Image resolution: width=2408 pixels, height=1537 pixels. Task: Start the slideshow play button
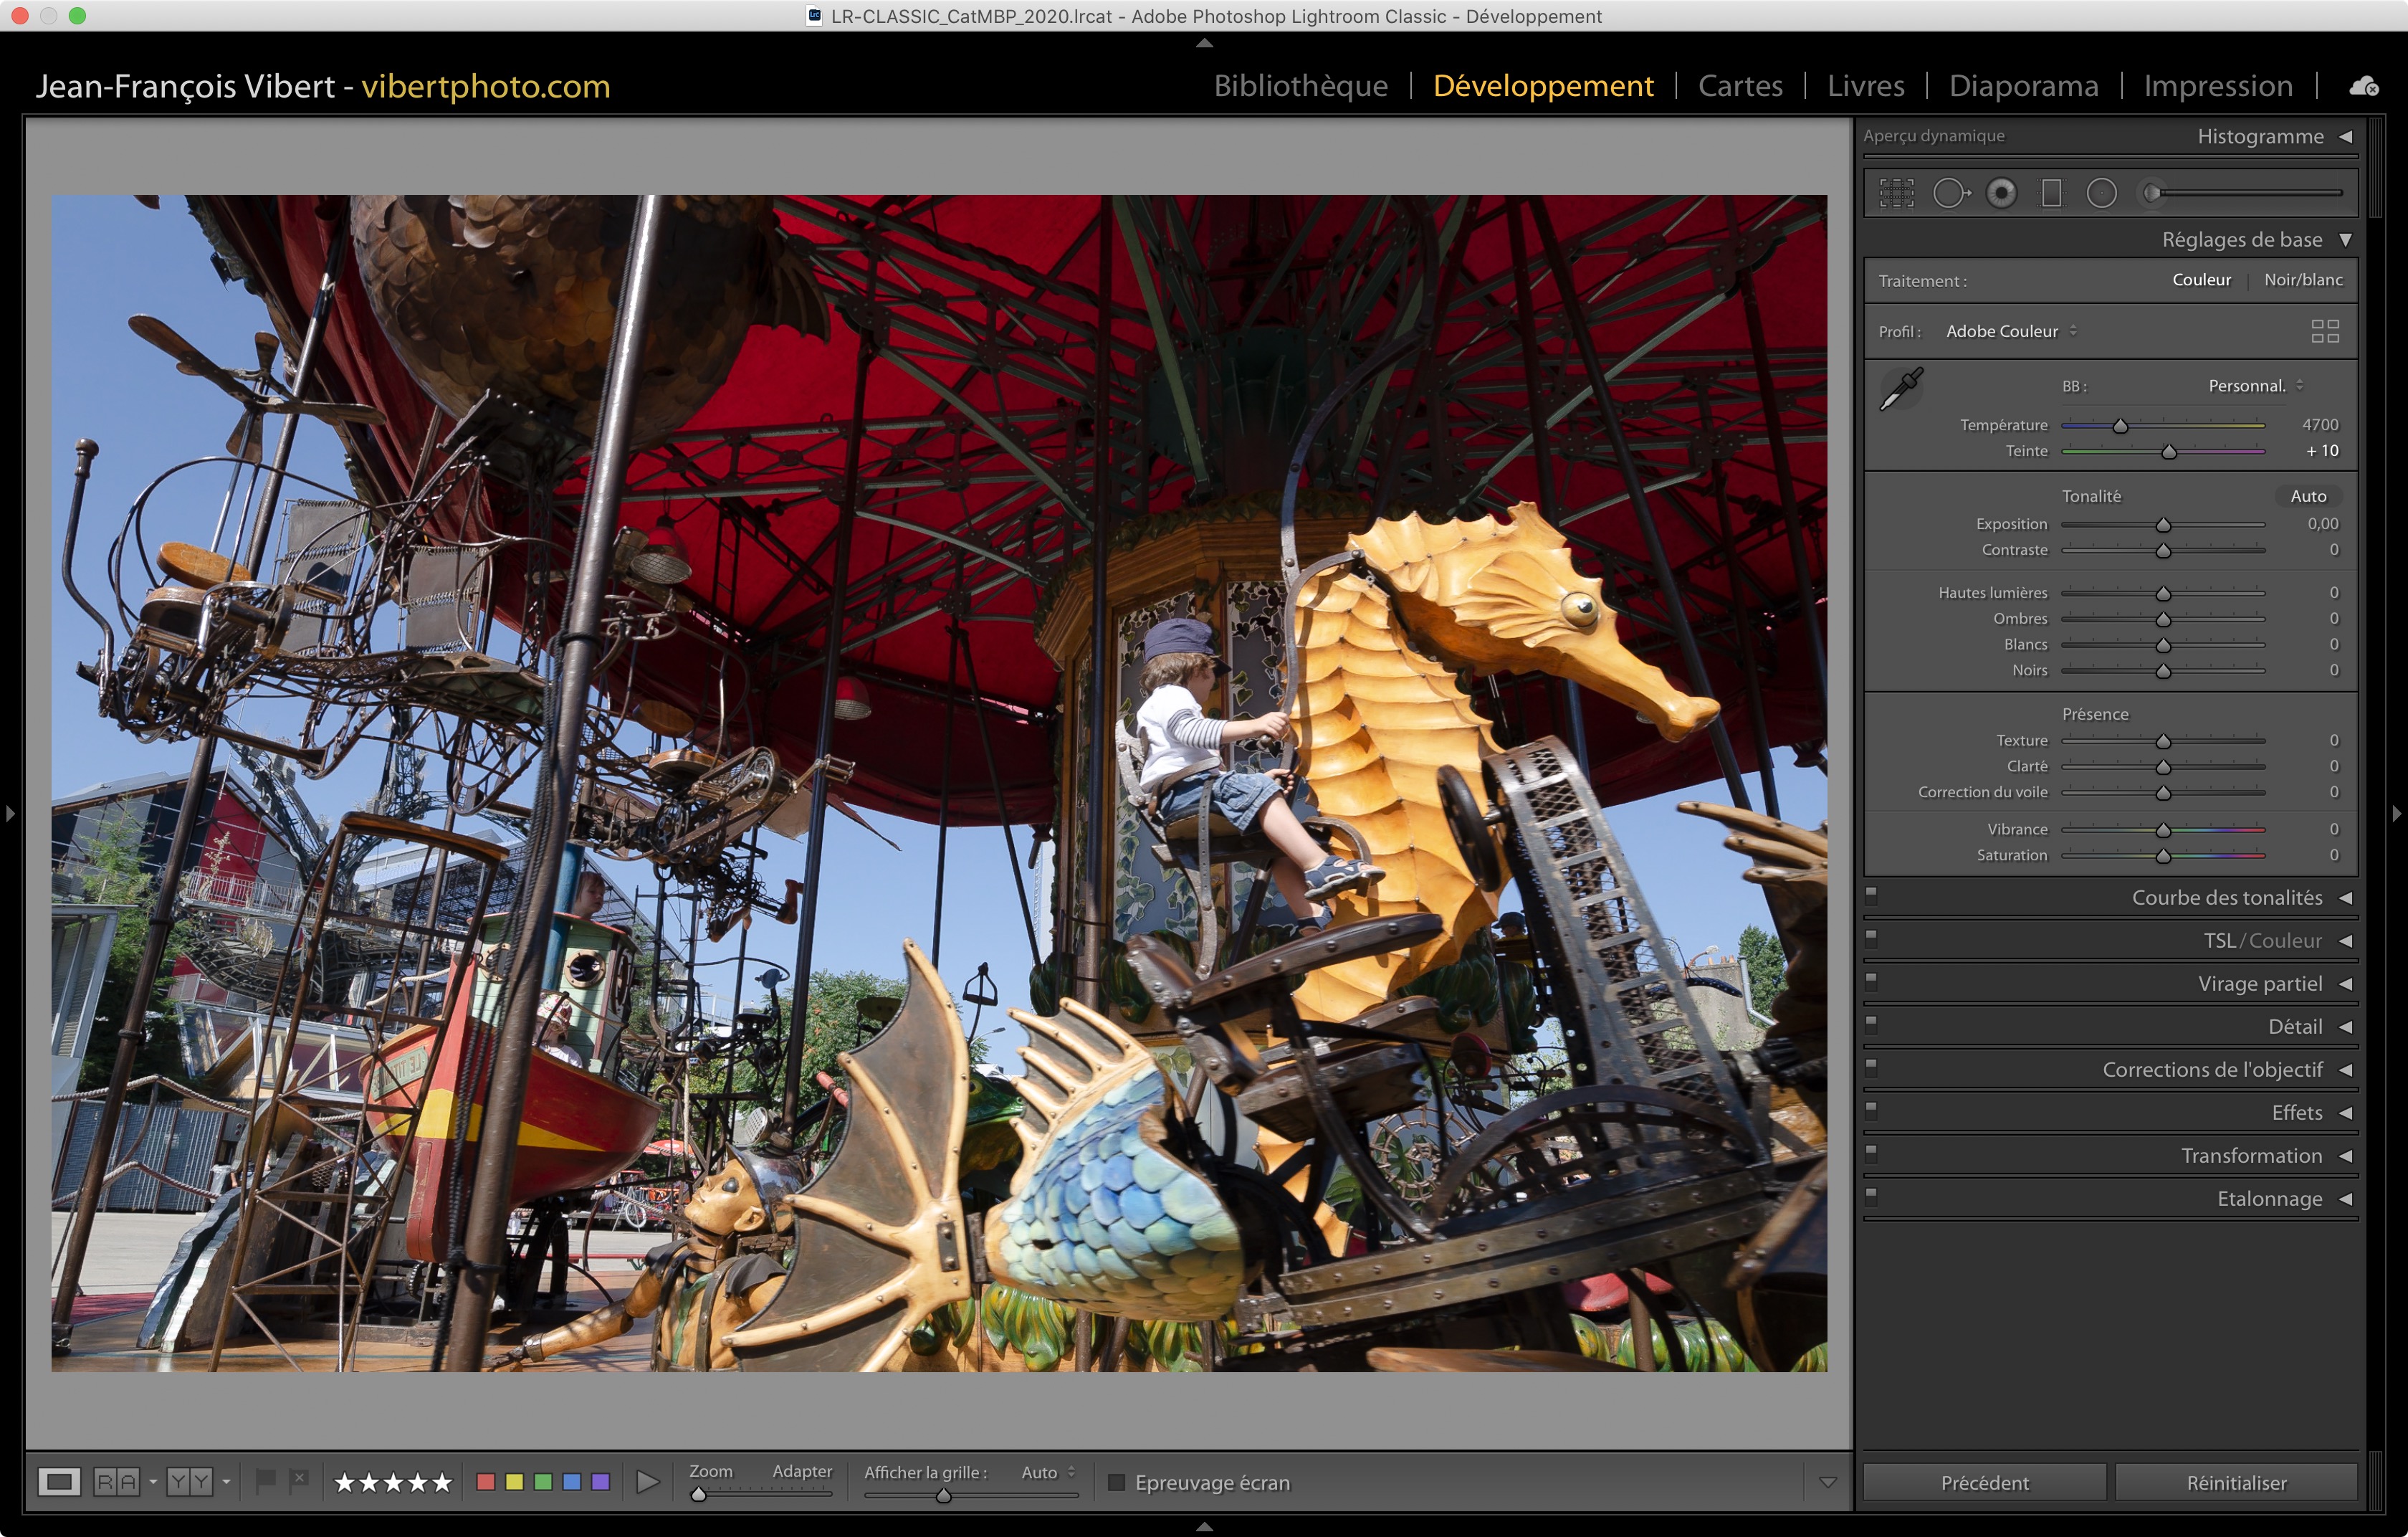tap(648, 1482)
